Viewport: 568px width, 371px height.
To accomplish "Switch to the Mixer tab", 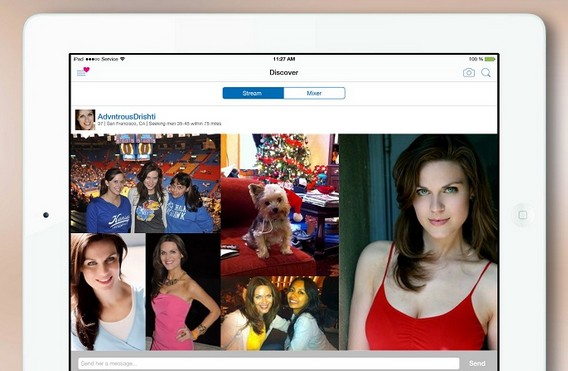I will (x=314, y=93).
